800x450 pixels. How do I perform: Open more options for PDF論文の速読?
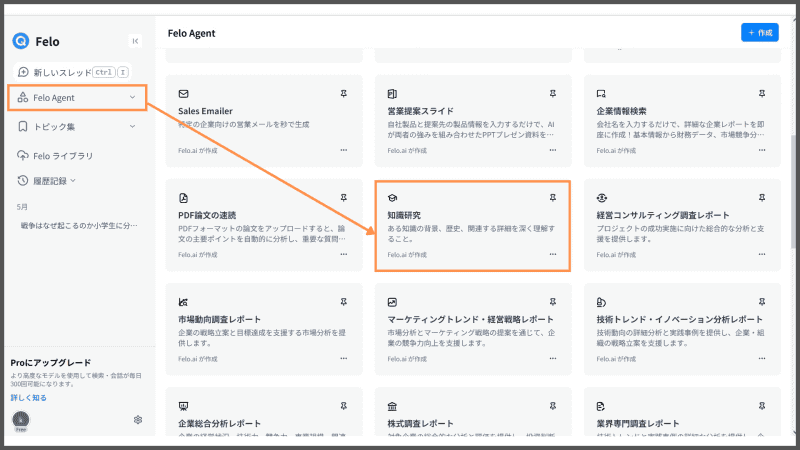pyautogui.click(x=344, y=254)
